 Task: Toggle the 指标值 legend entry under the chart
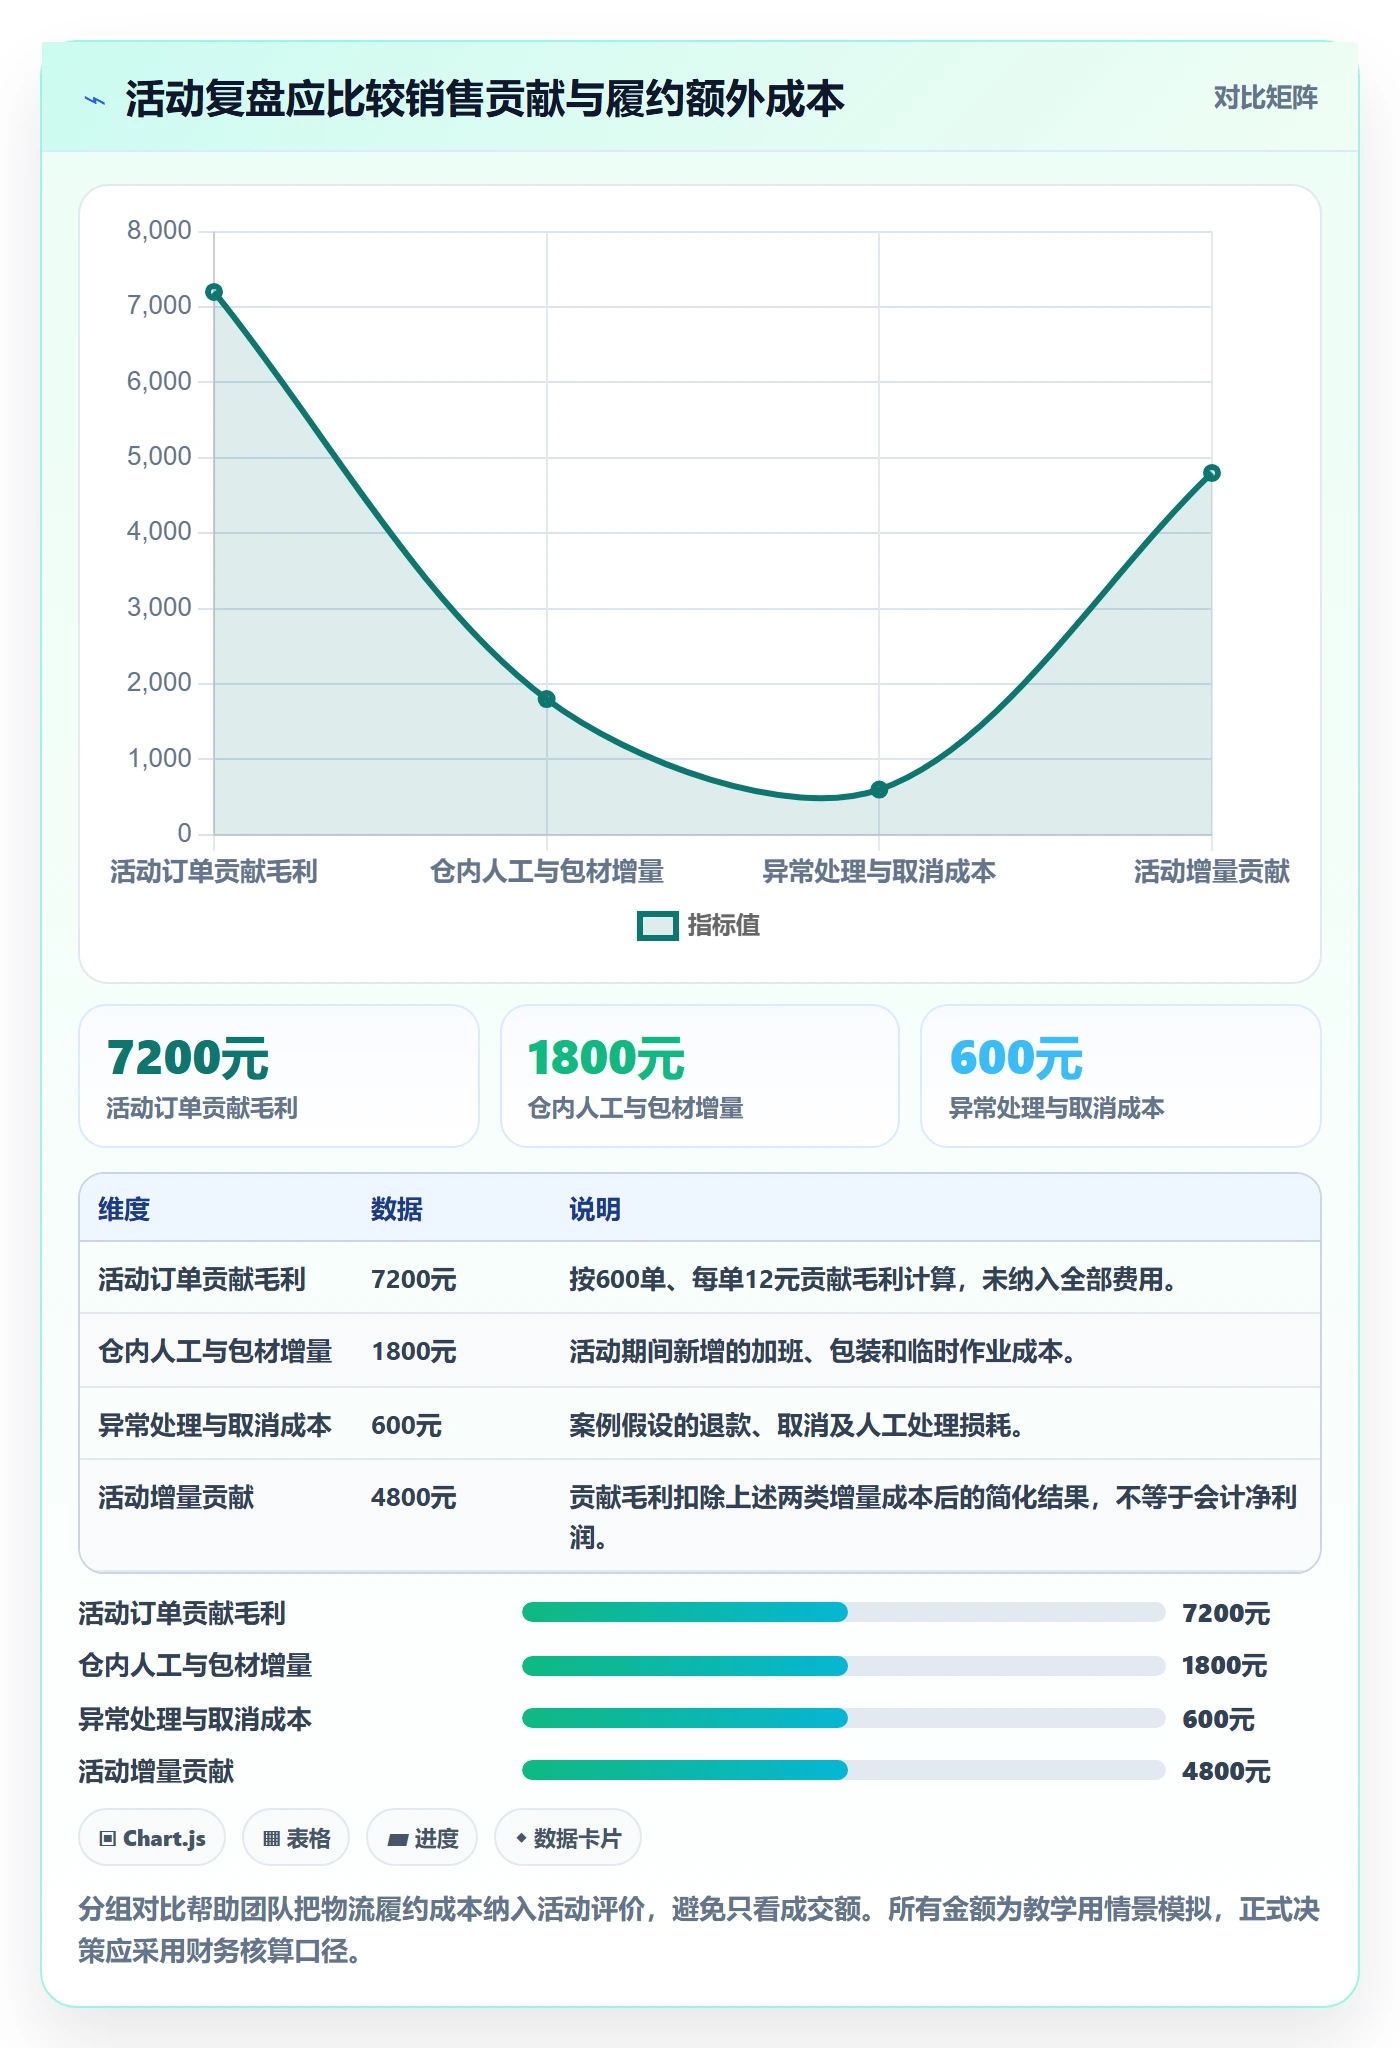coord(699,925)
